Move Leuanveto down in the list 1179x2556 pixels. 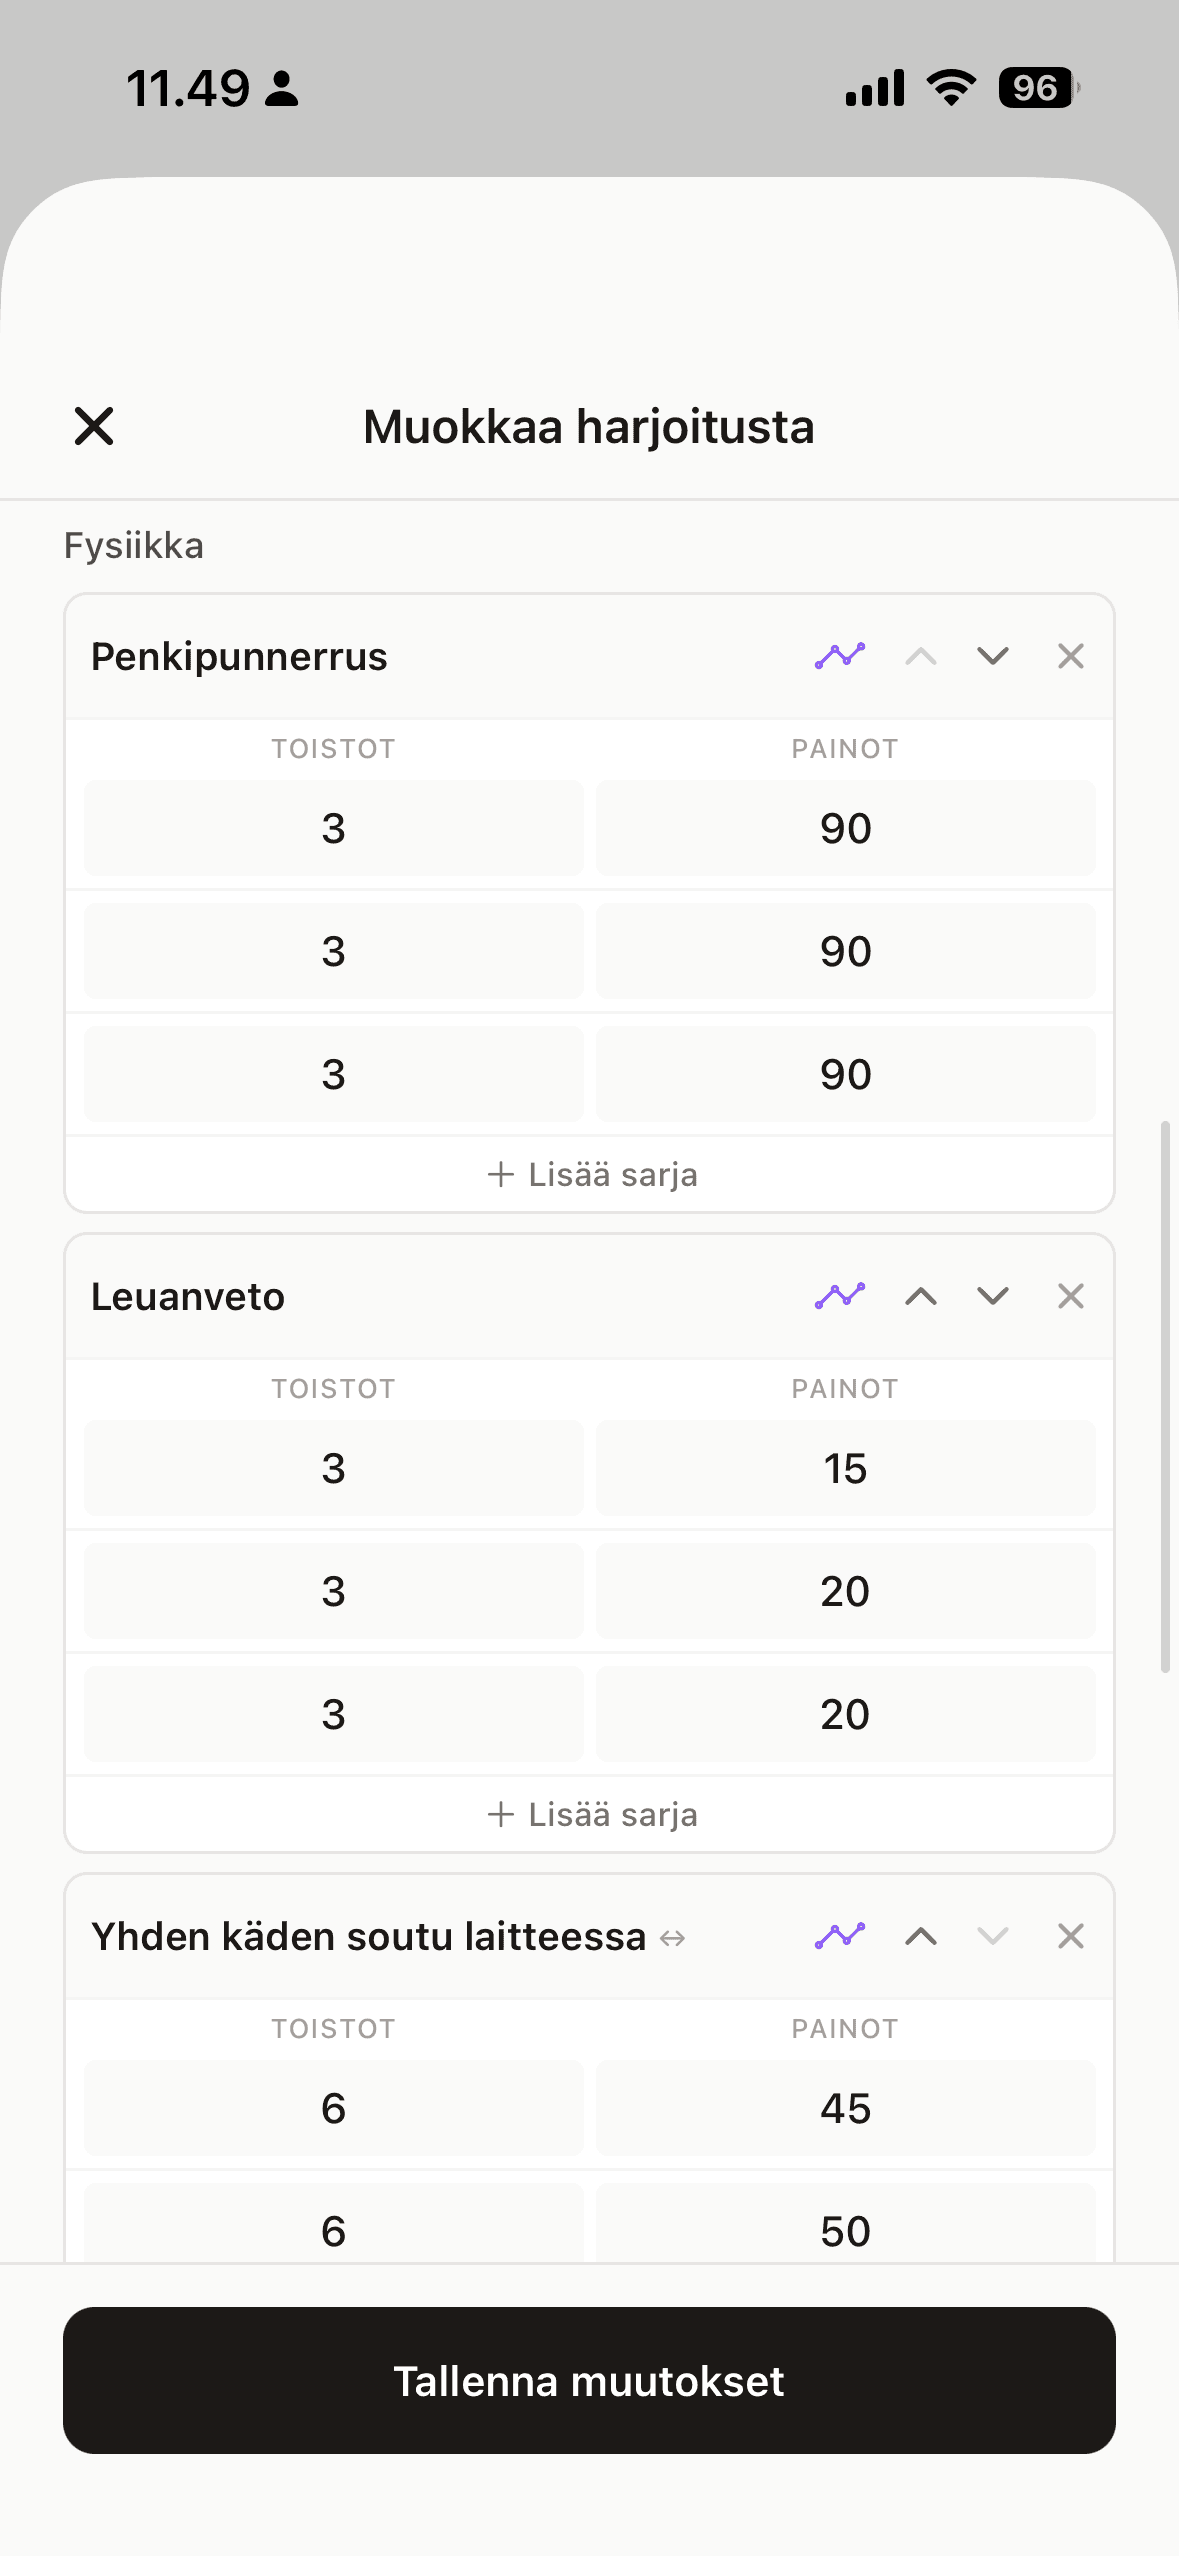pos(992,1296)
